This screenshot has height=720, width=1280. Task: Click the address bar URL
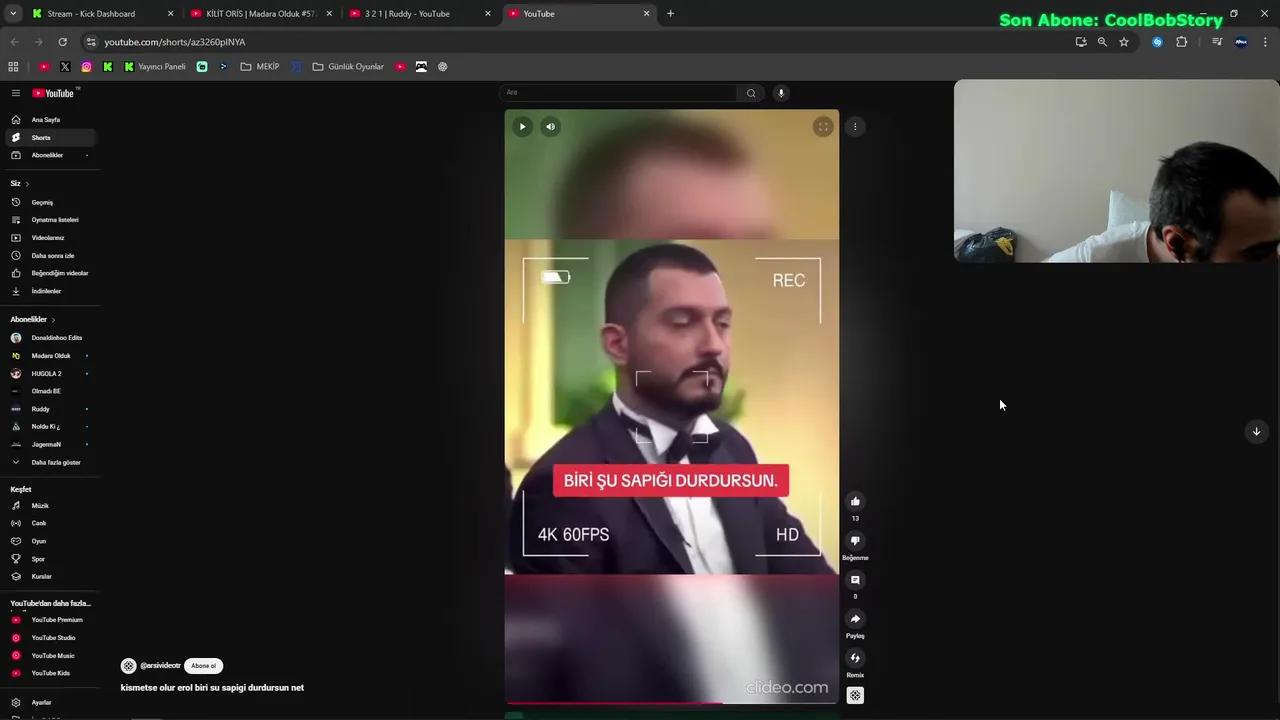(175, 42)
